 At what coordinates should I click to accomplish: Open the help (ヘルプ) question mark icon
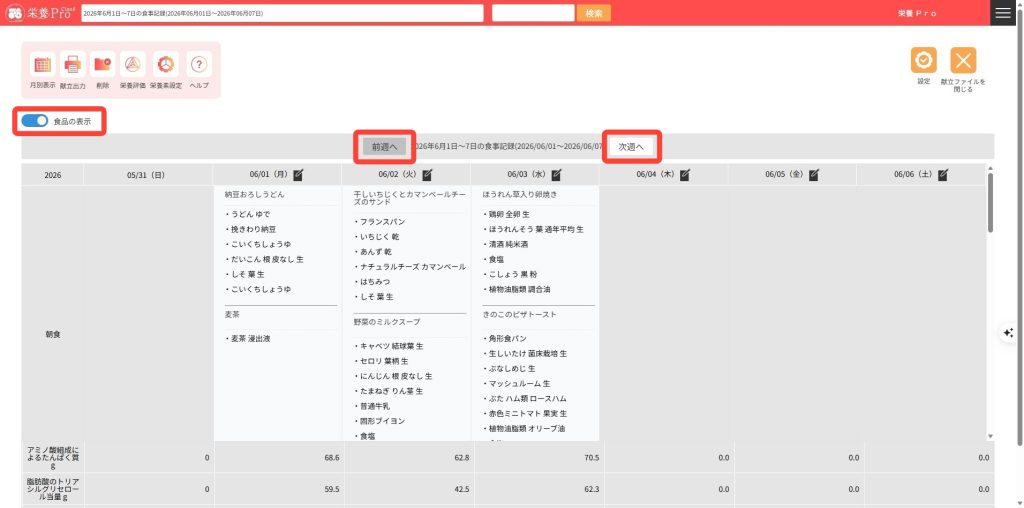point(199,65)
